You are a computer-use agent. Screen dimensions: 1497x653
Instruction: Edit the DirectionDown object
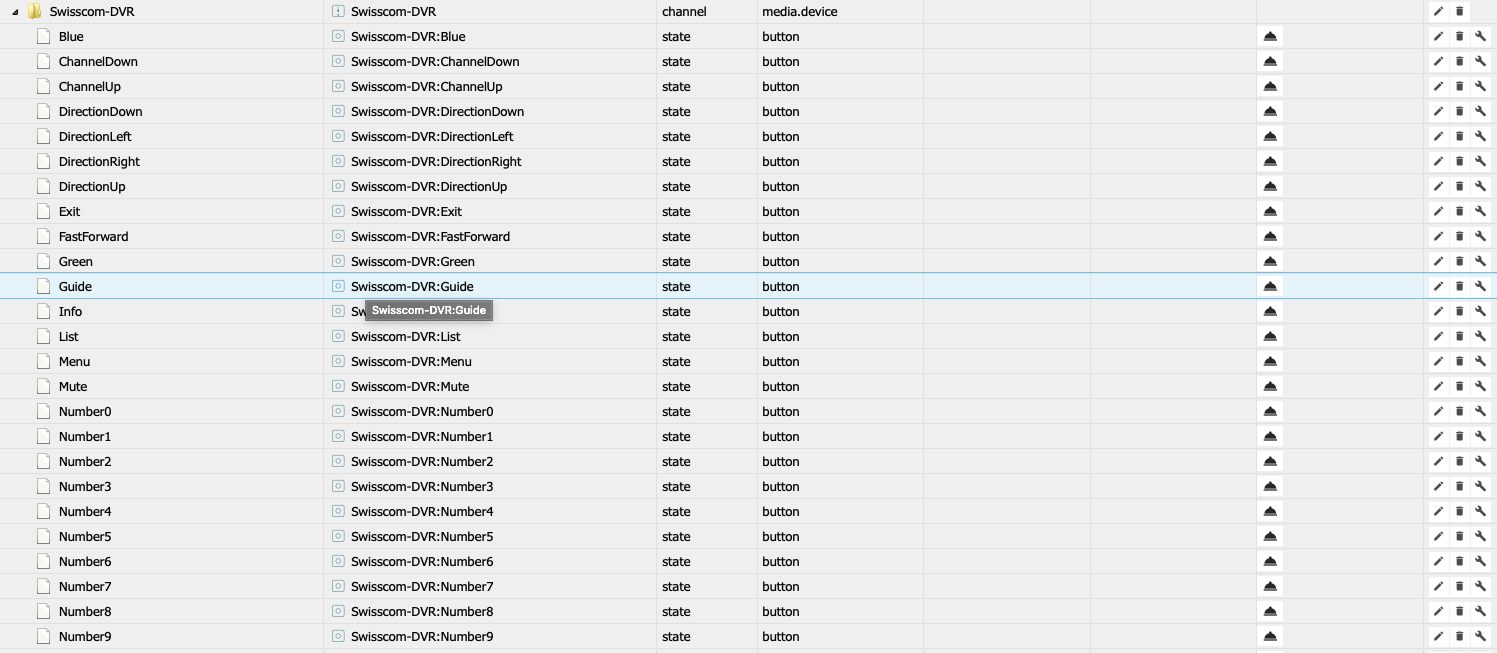(x=1438, y=111)
